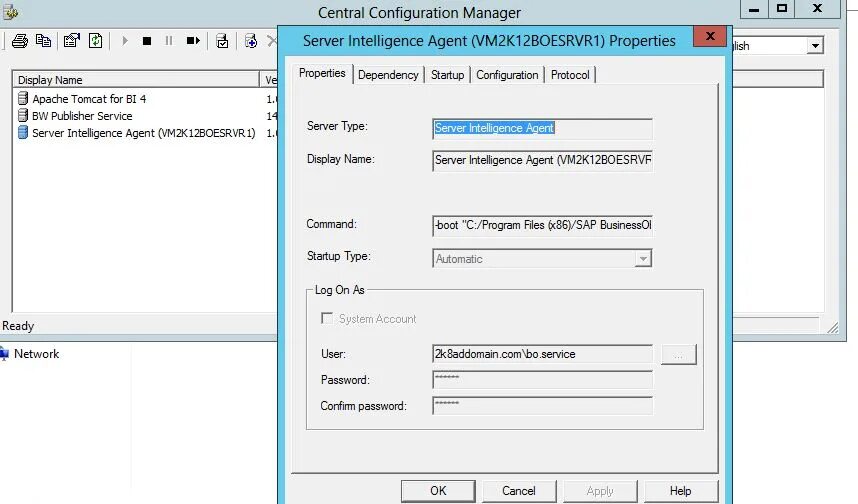
Task: Open the language dropdown in main window
Action: pyautogui.click(x=815, y=45)
